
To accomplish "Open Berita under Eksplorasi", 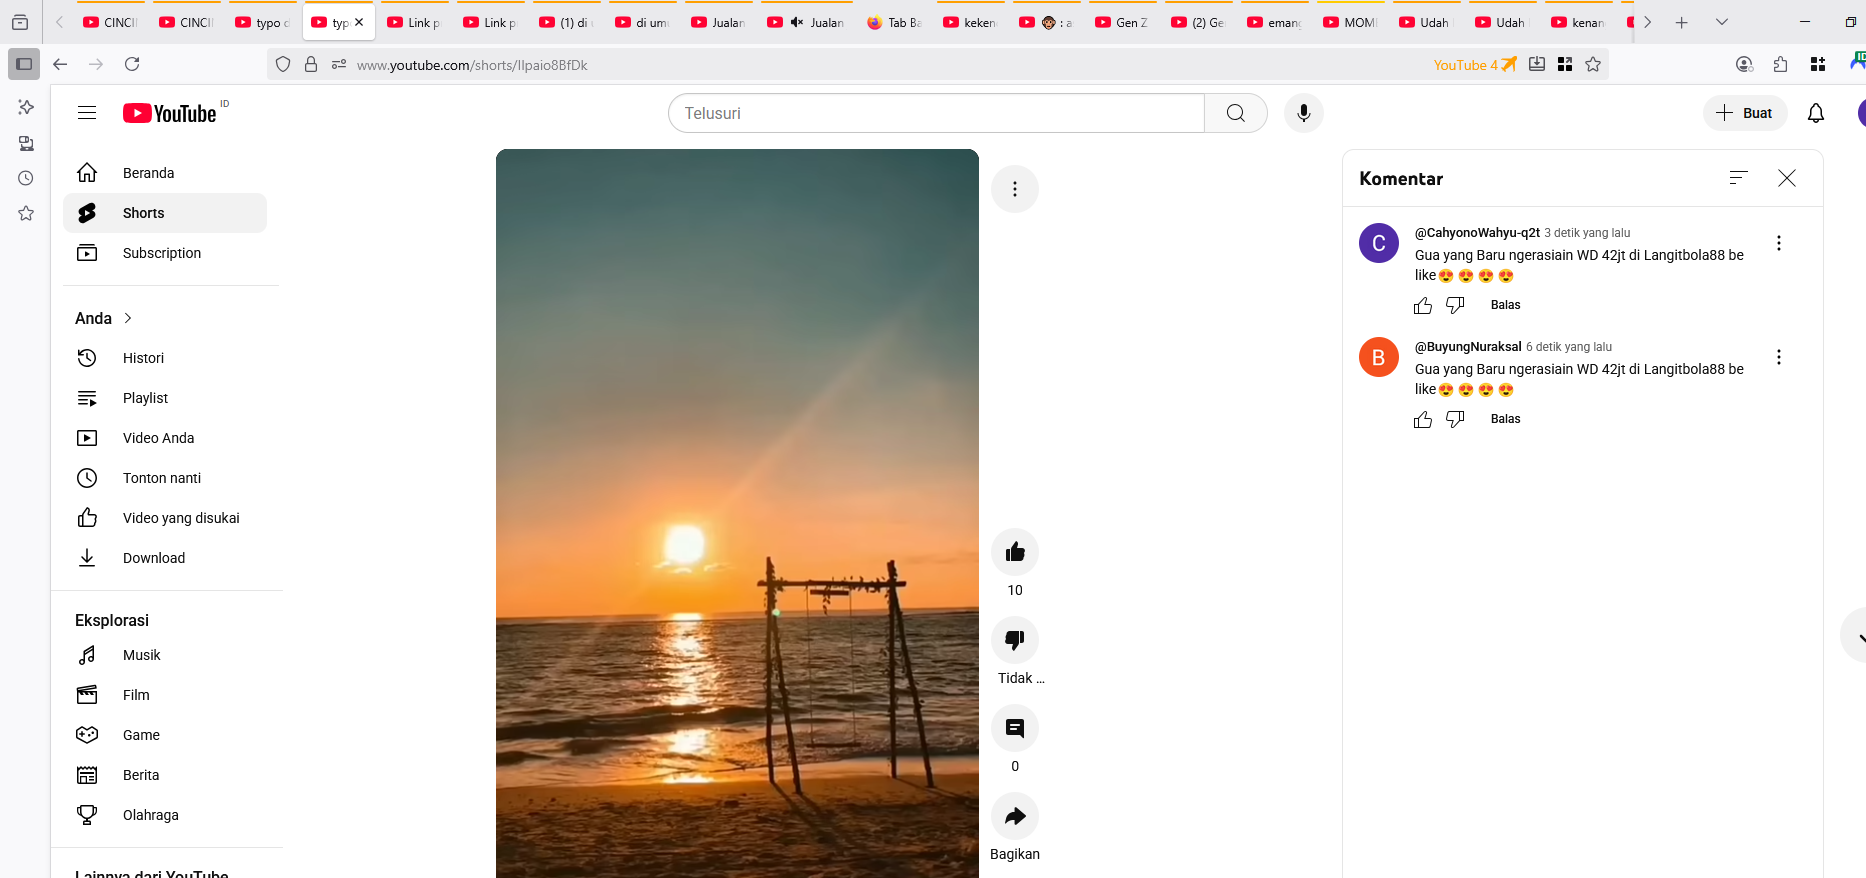I will [x=165, y=775].
